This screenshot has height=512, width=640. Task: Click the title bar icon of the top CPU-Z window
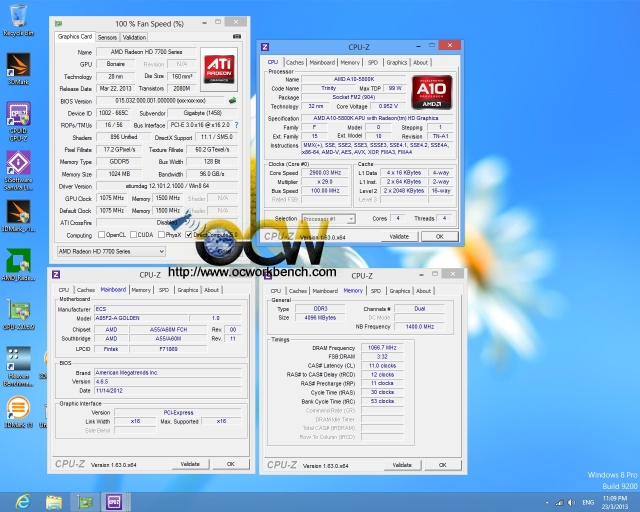(265, 47)
